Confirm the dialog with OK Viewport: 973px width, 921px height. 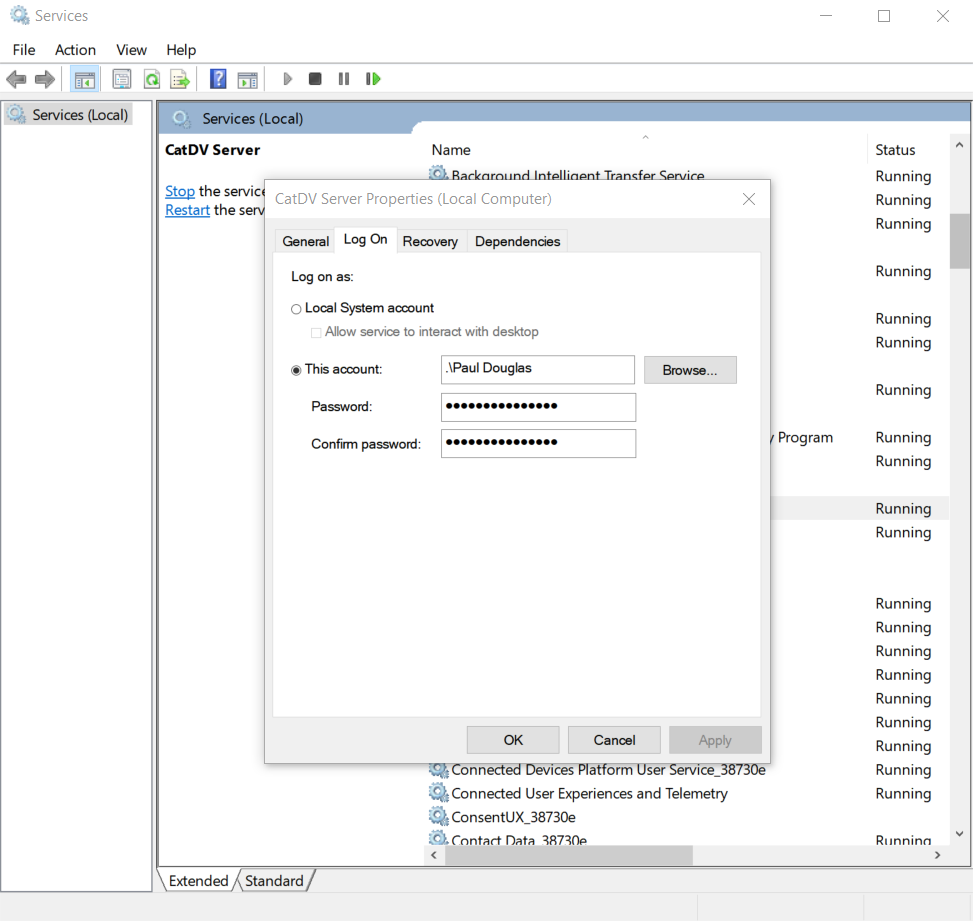click(513, 740)
